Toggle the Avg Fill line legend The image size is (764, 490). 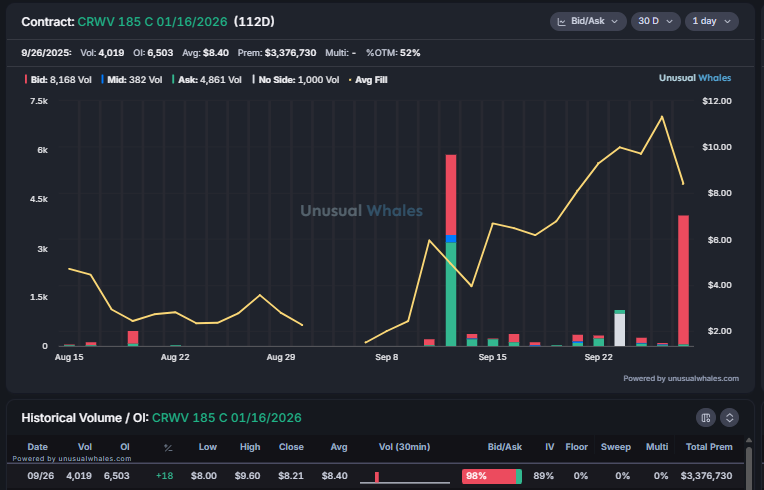368,78
